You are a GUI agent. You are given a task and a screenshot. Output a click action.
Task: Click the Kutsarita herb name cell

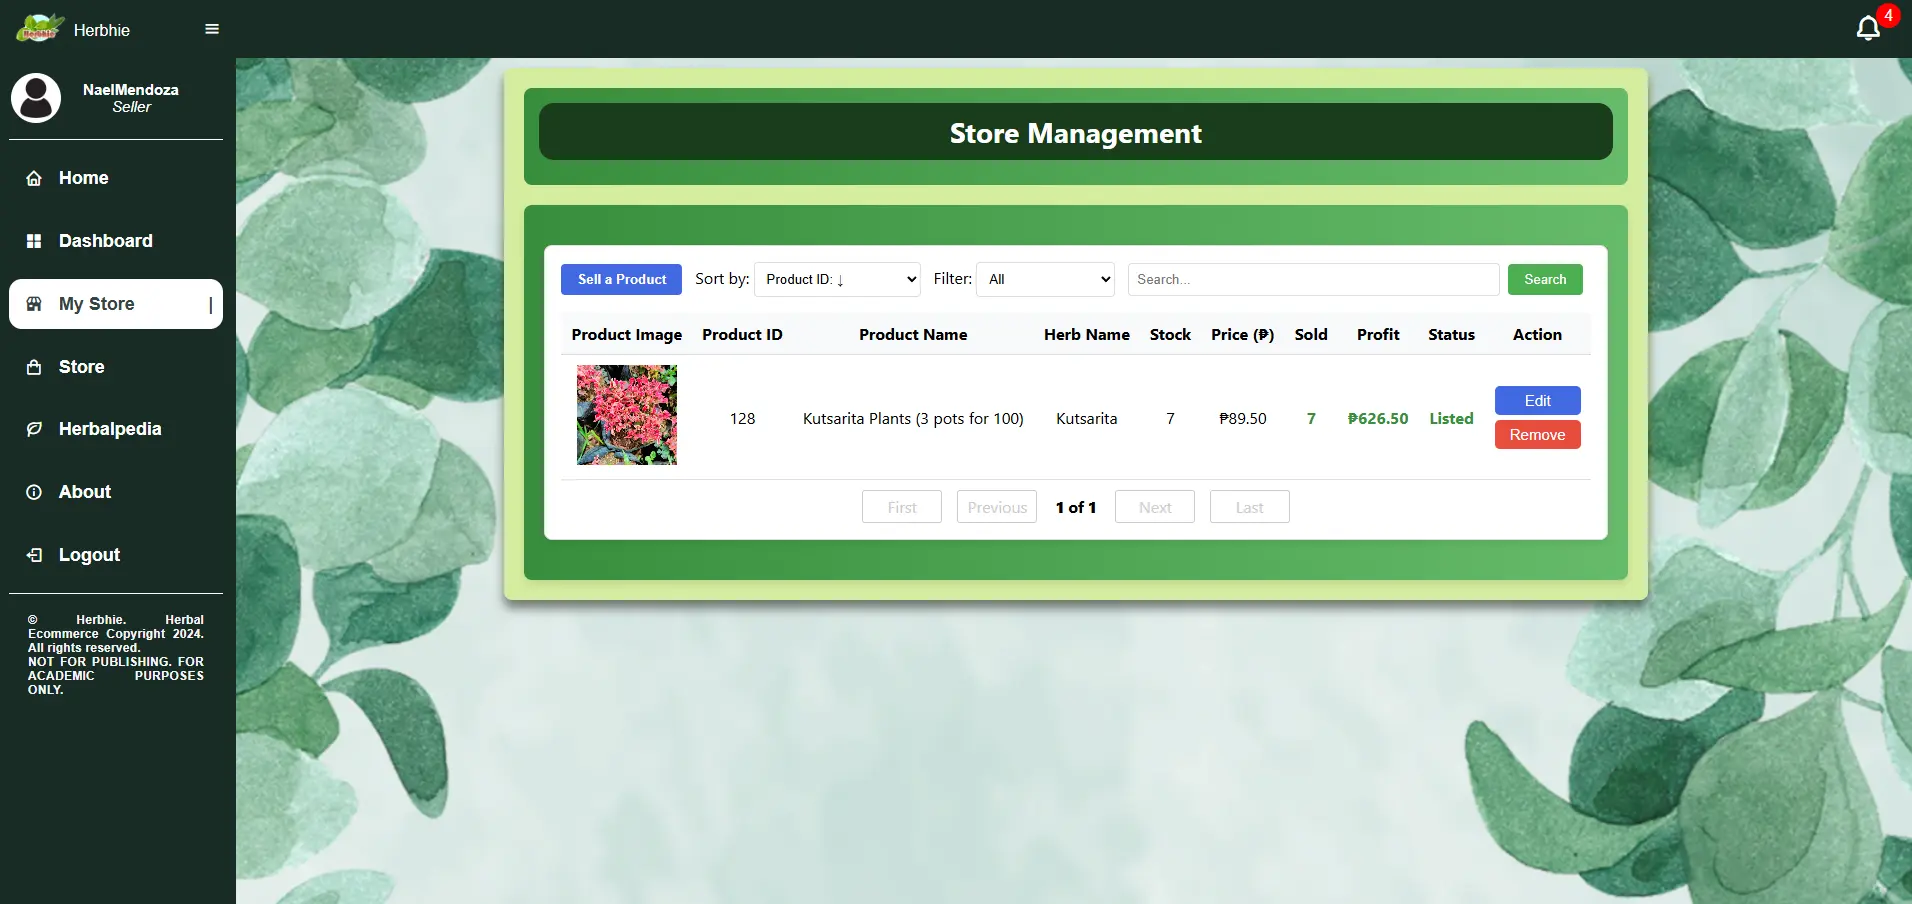pyautogui.click(x=1087, y=419)
